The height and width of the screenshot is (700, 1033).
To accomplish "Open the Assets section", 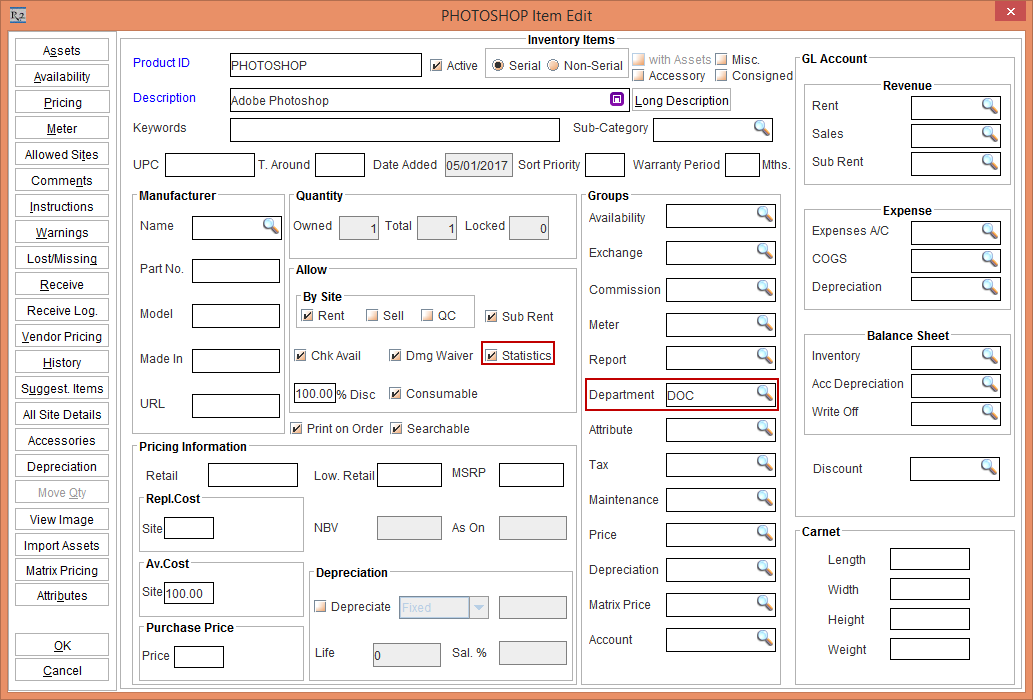I will 62,50.
